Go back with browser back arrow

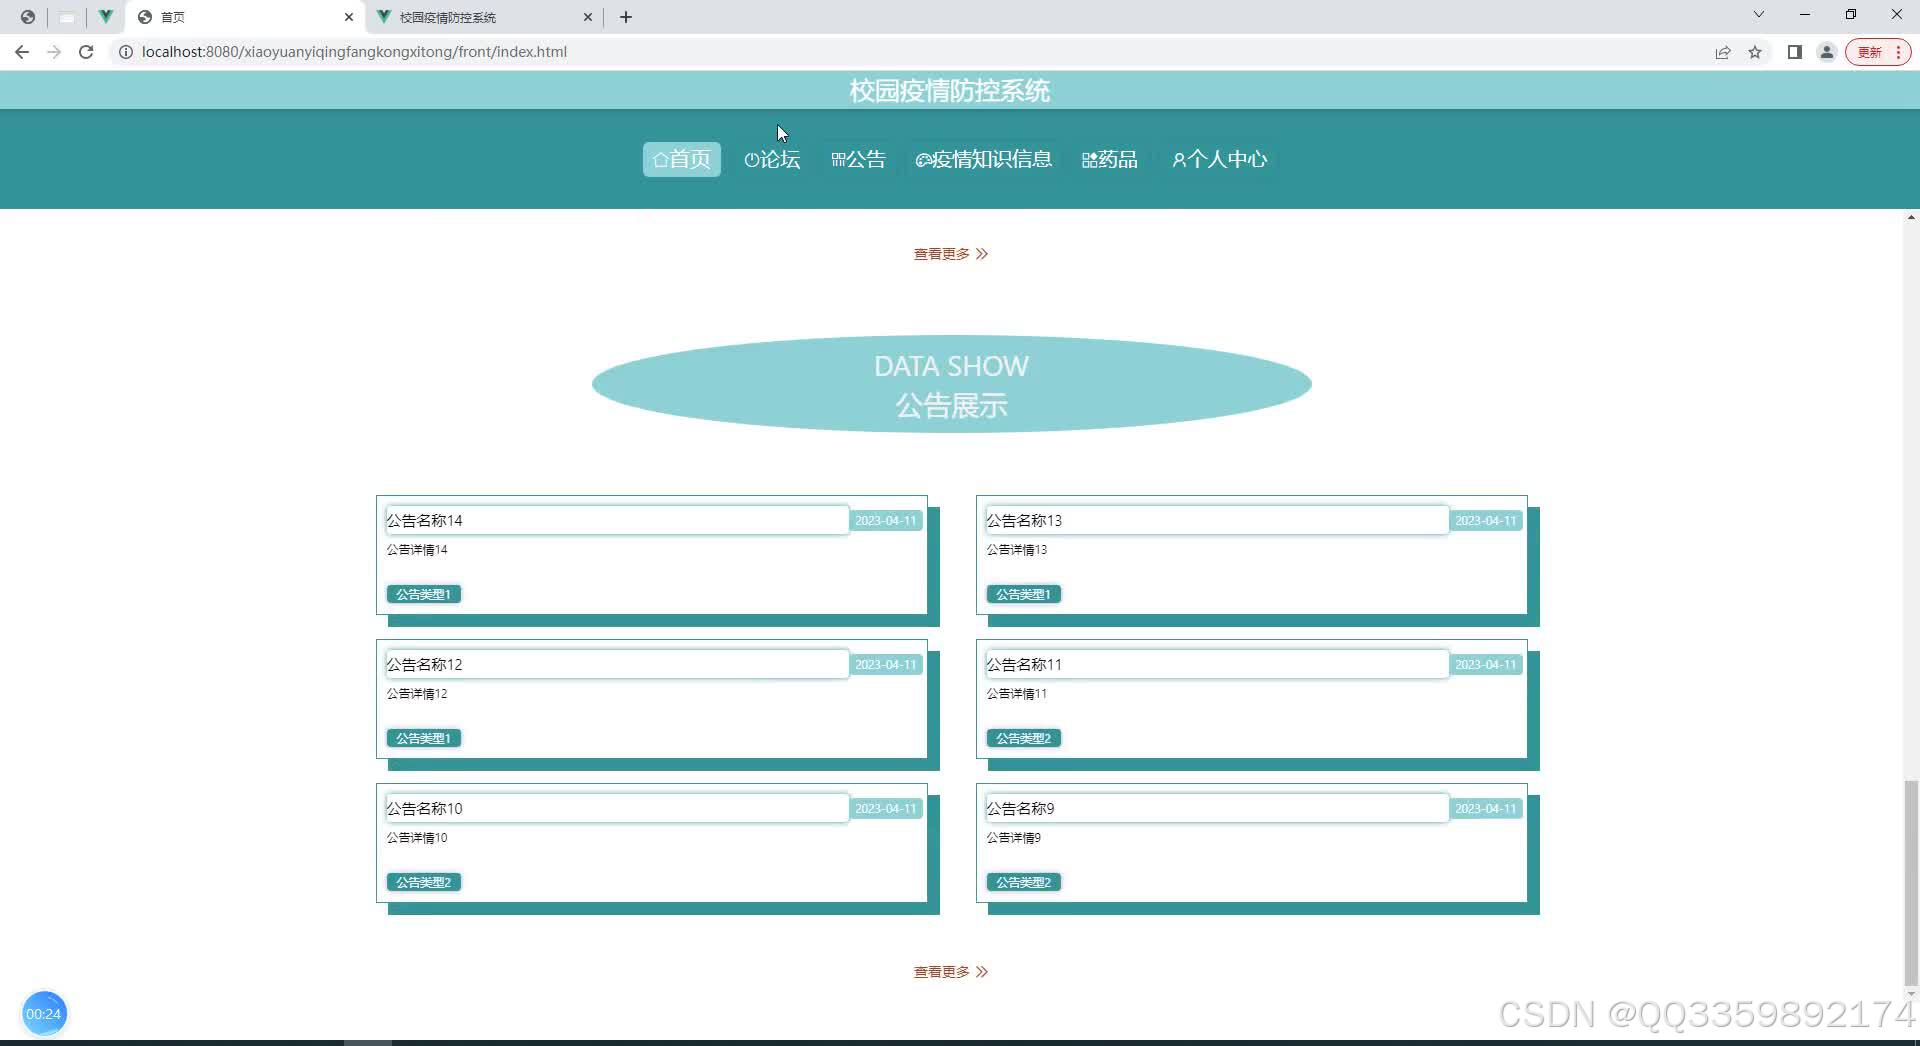pos(22,52)
